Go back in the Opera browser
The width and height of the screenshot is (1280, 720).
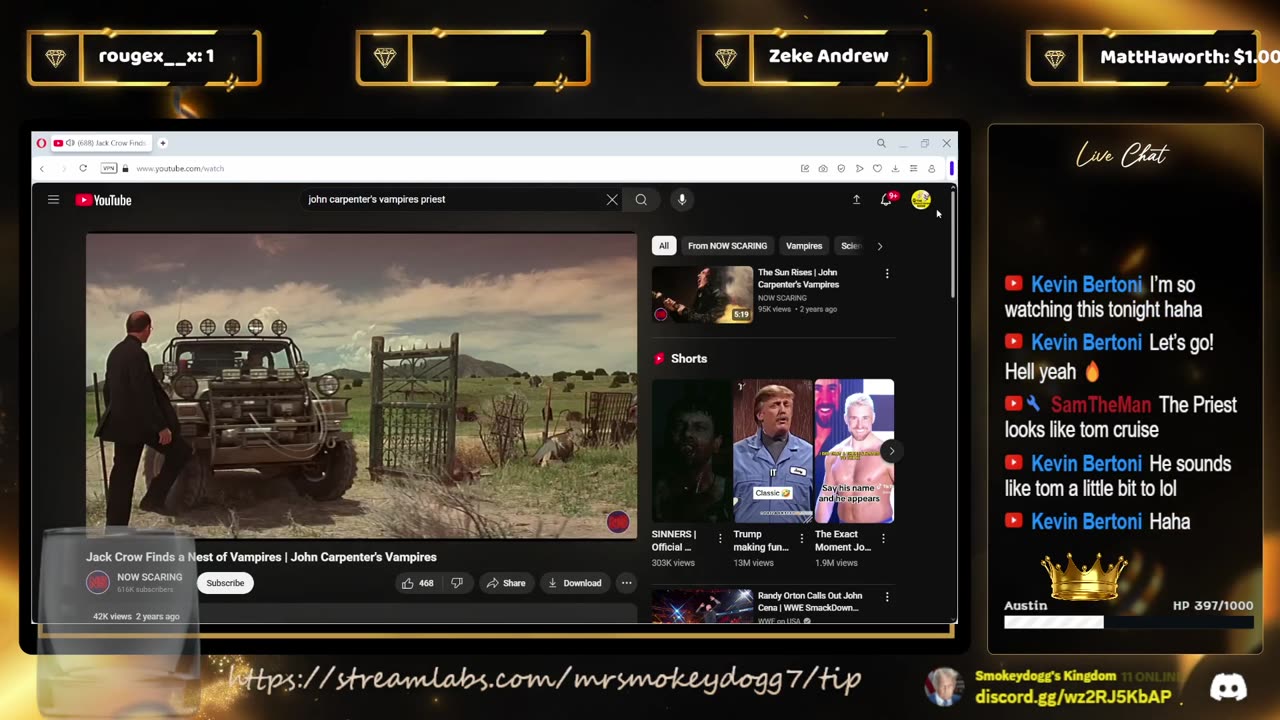42,168
